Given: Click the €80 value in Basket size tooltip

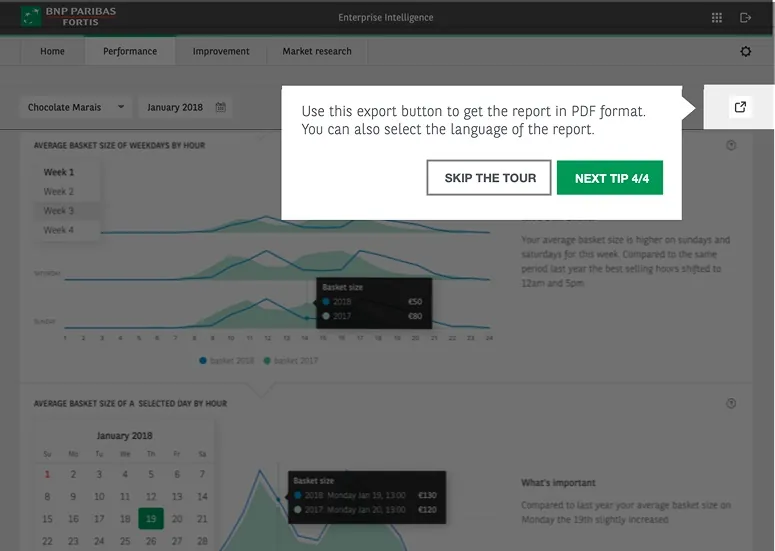Looking at the screenshot, I should coord(415,316).
